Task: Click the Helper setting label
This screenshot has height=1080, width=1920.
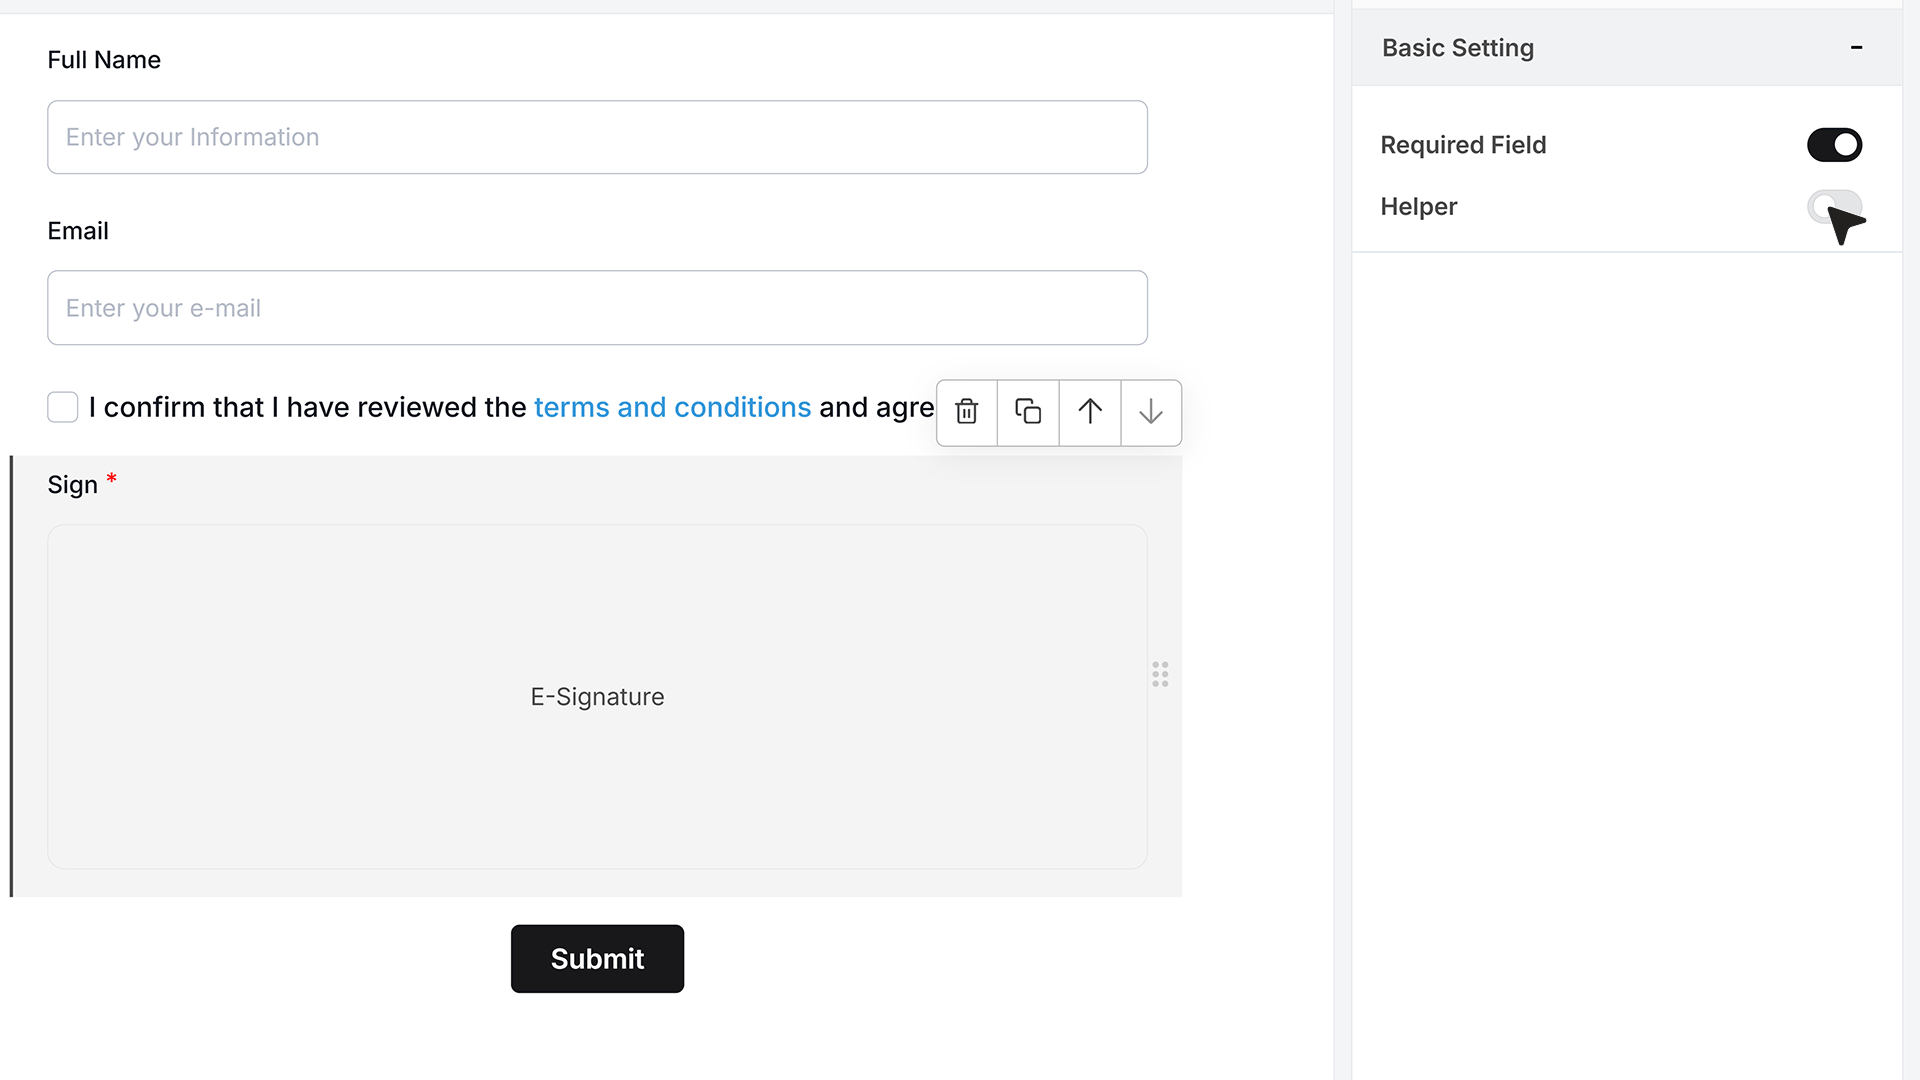Action: point(1418,207)
